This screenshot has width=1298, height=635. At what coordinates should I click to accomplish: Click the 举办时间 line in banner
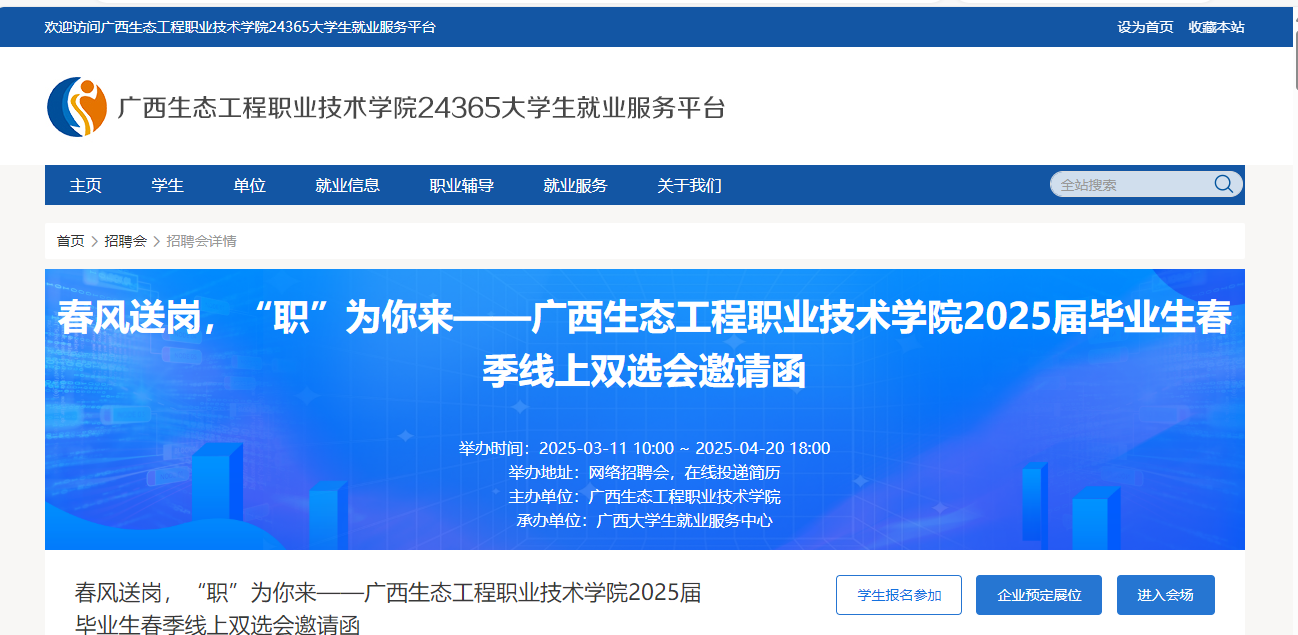(x=644, y=448)
